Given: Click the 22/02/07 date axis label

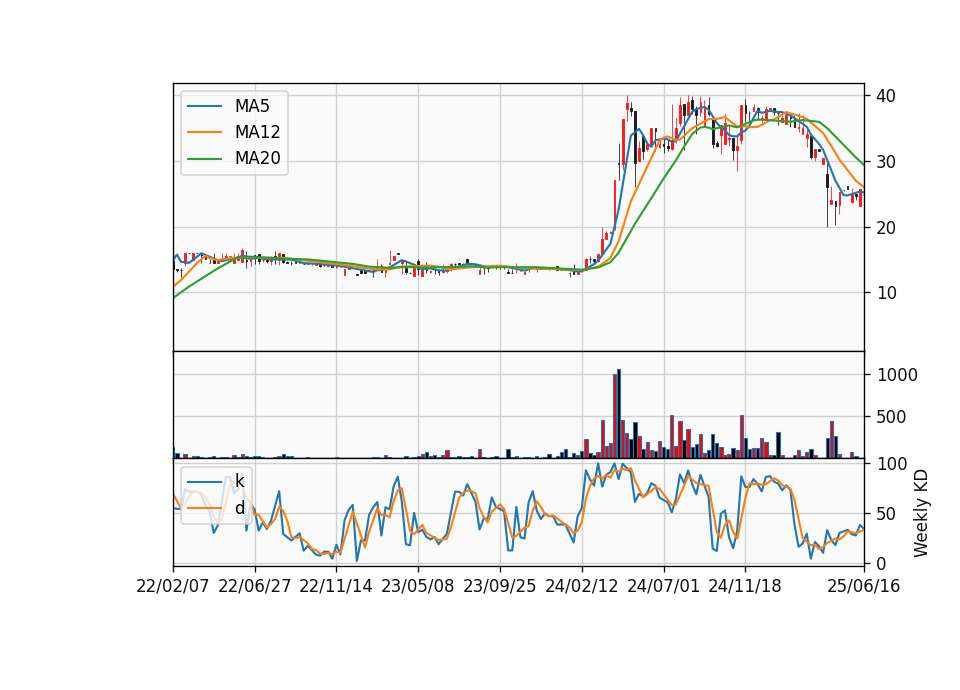Looking at the screenshot, I should click(173, 586).
